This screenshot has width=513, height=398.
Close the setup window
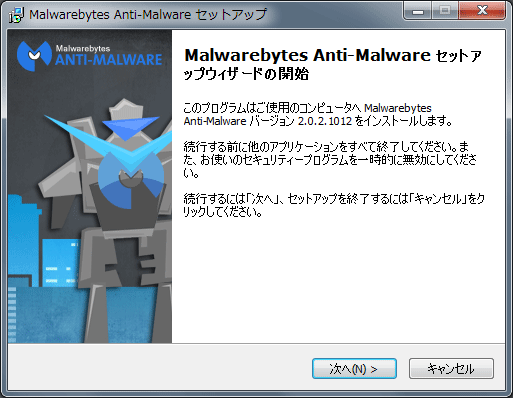point(482,11)
